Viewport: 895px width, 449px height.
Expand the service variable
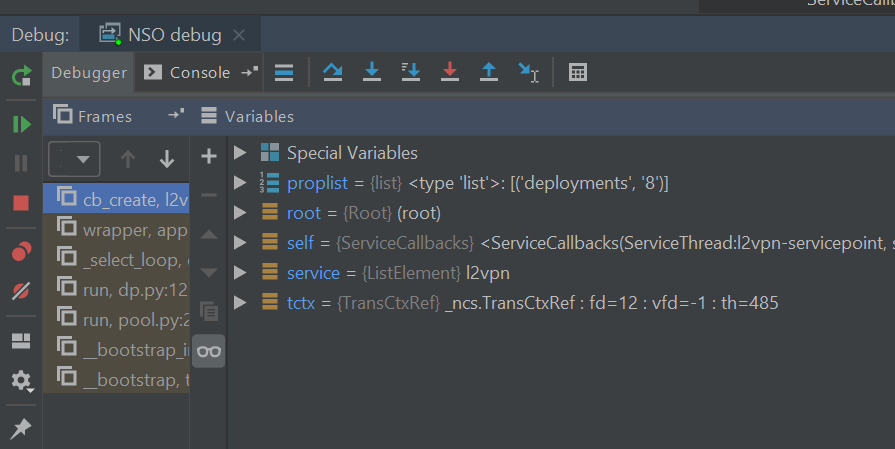coord(240,273)
